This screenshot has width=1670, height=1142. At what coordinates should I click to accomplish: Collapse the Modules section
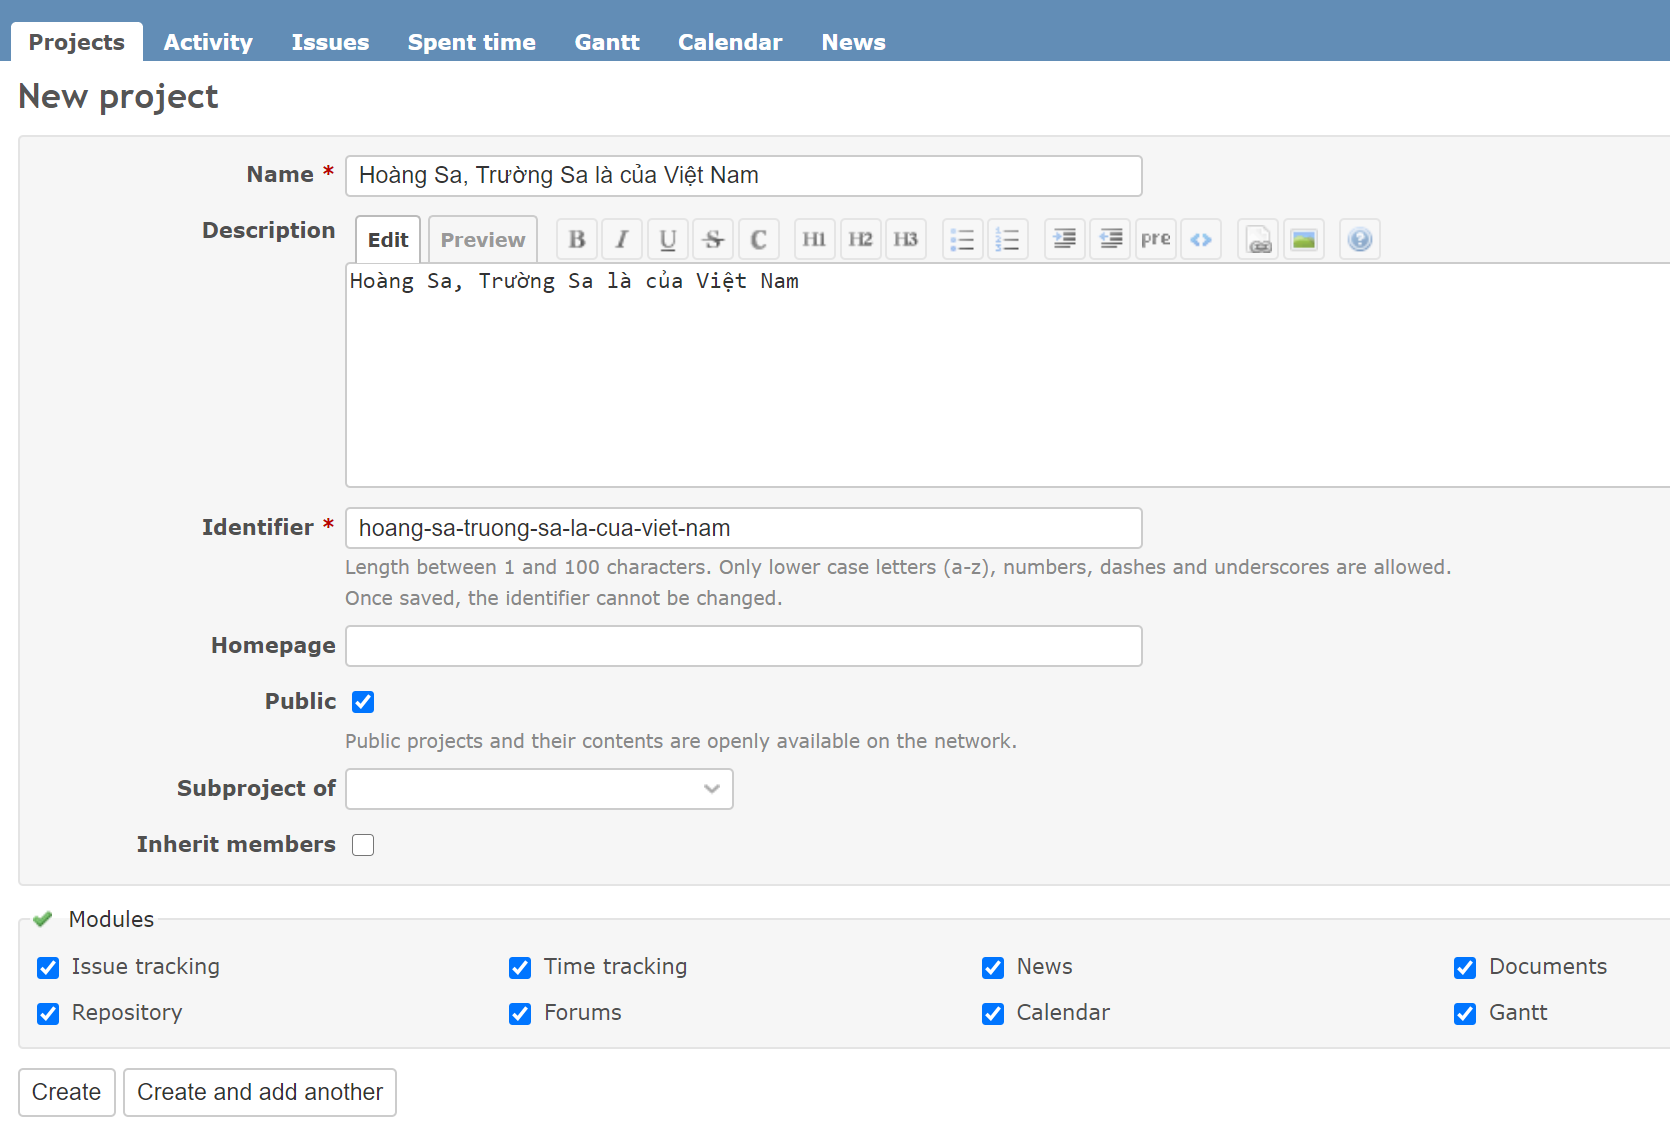(110, 919)
